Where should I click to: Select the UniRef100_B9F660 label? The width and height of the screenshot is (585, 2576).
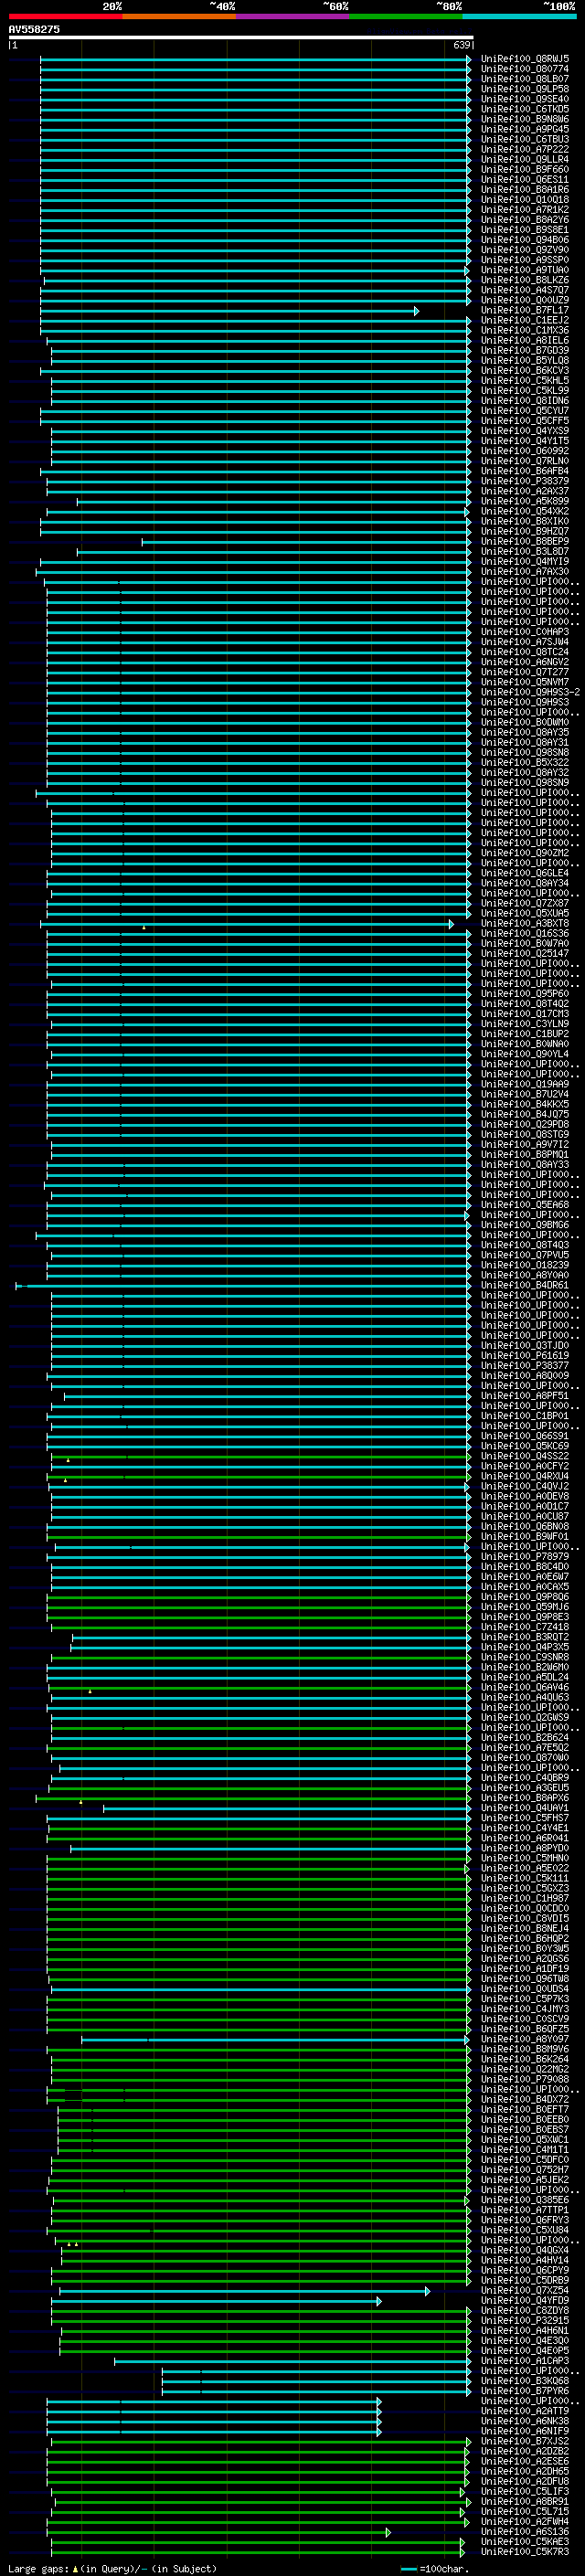pos(525,169)
